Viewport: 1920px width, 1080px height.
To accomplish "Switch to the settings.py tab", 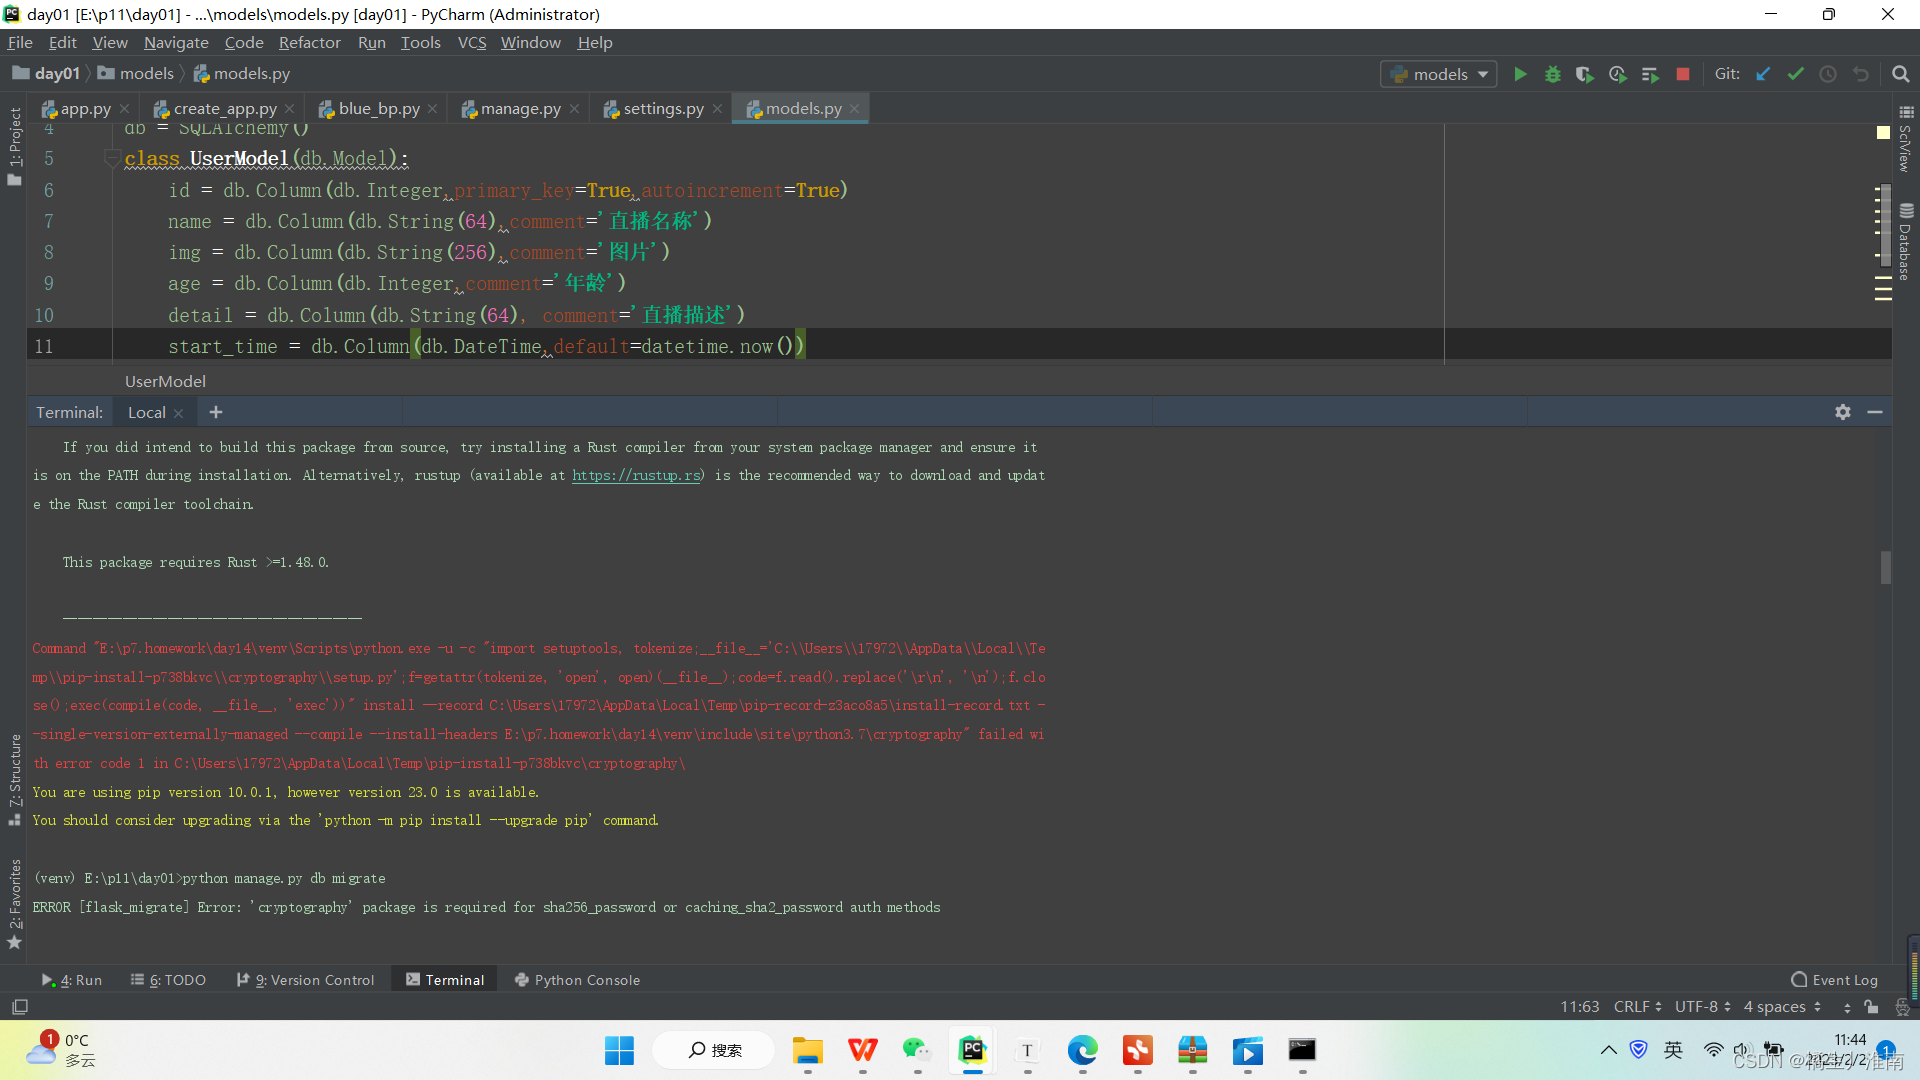I will [662, 108].
